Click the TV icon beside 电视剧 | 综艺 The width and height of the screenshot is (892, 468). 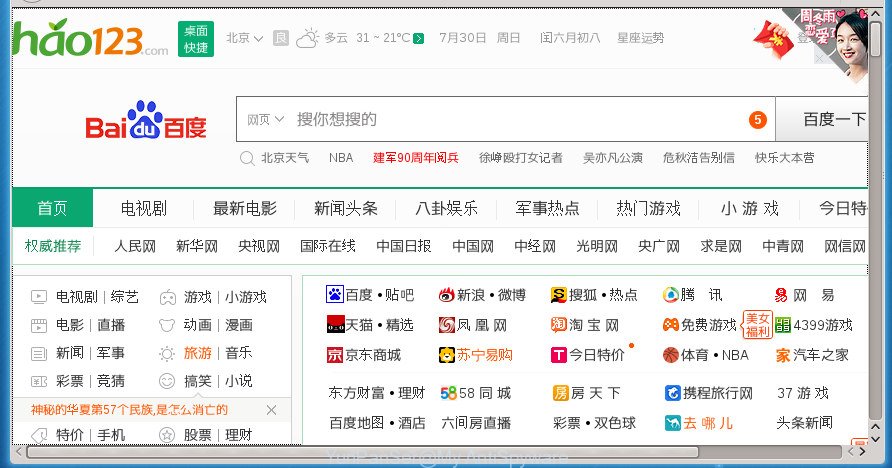click(39, 297)
